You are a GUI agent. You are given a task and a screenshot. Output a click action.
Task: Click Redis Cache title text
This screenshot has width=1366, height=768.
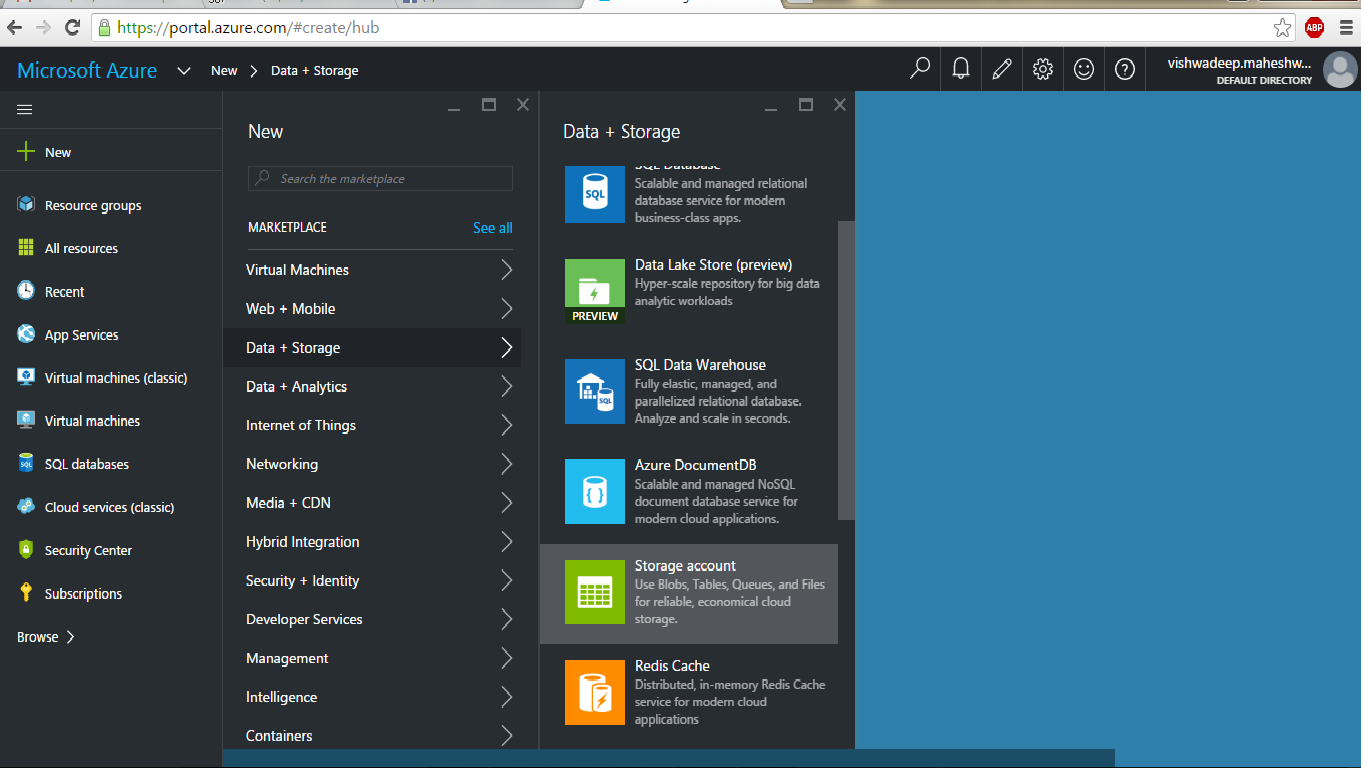672,666
